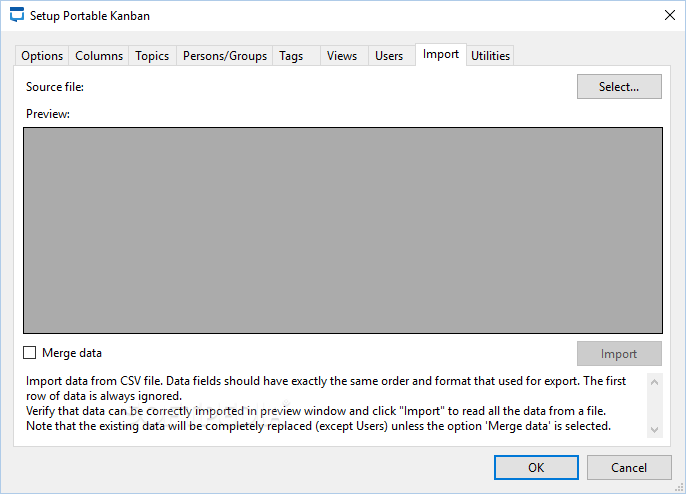Click Select... to choose source file
Viewport: 686px width, 494px height.
[x=619, y=87]
